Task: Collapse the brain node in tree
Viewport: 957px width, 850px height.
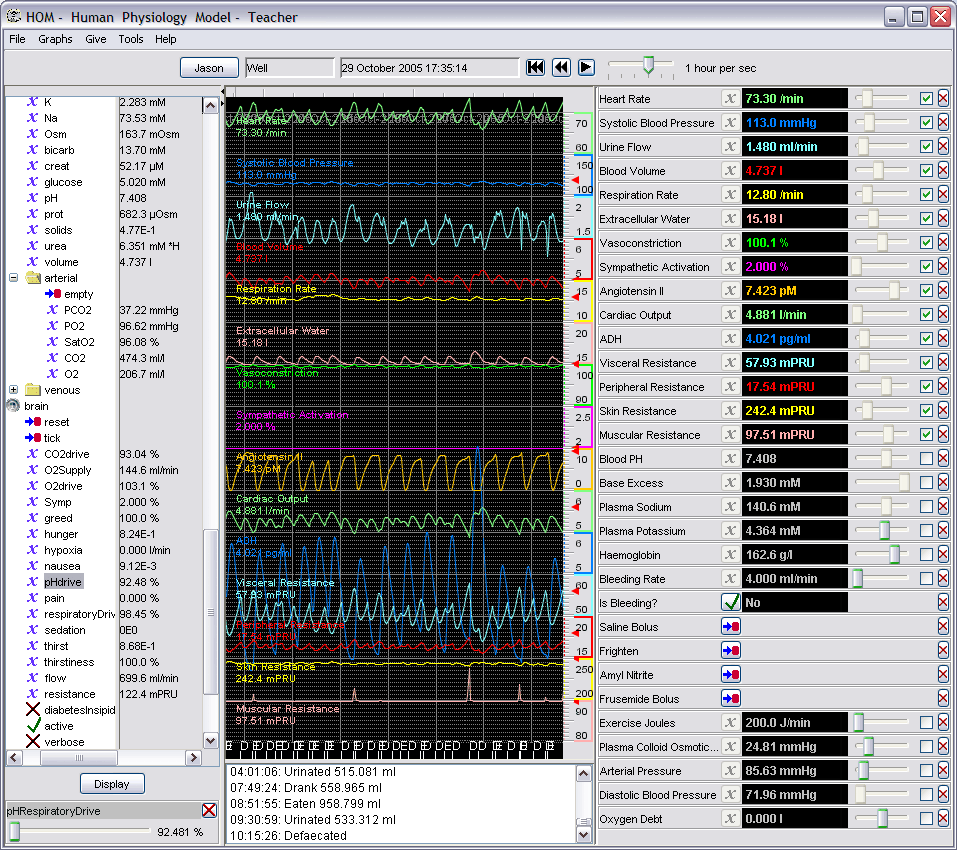Action: [x=14, y=406]
